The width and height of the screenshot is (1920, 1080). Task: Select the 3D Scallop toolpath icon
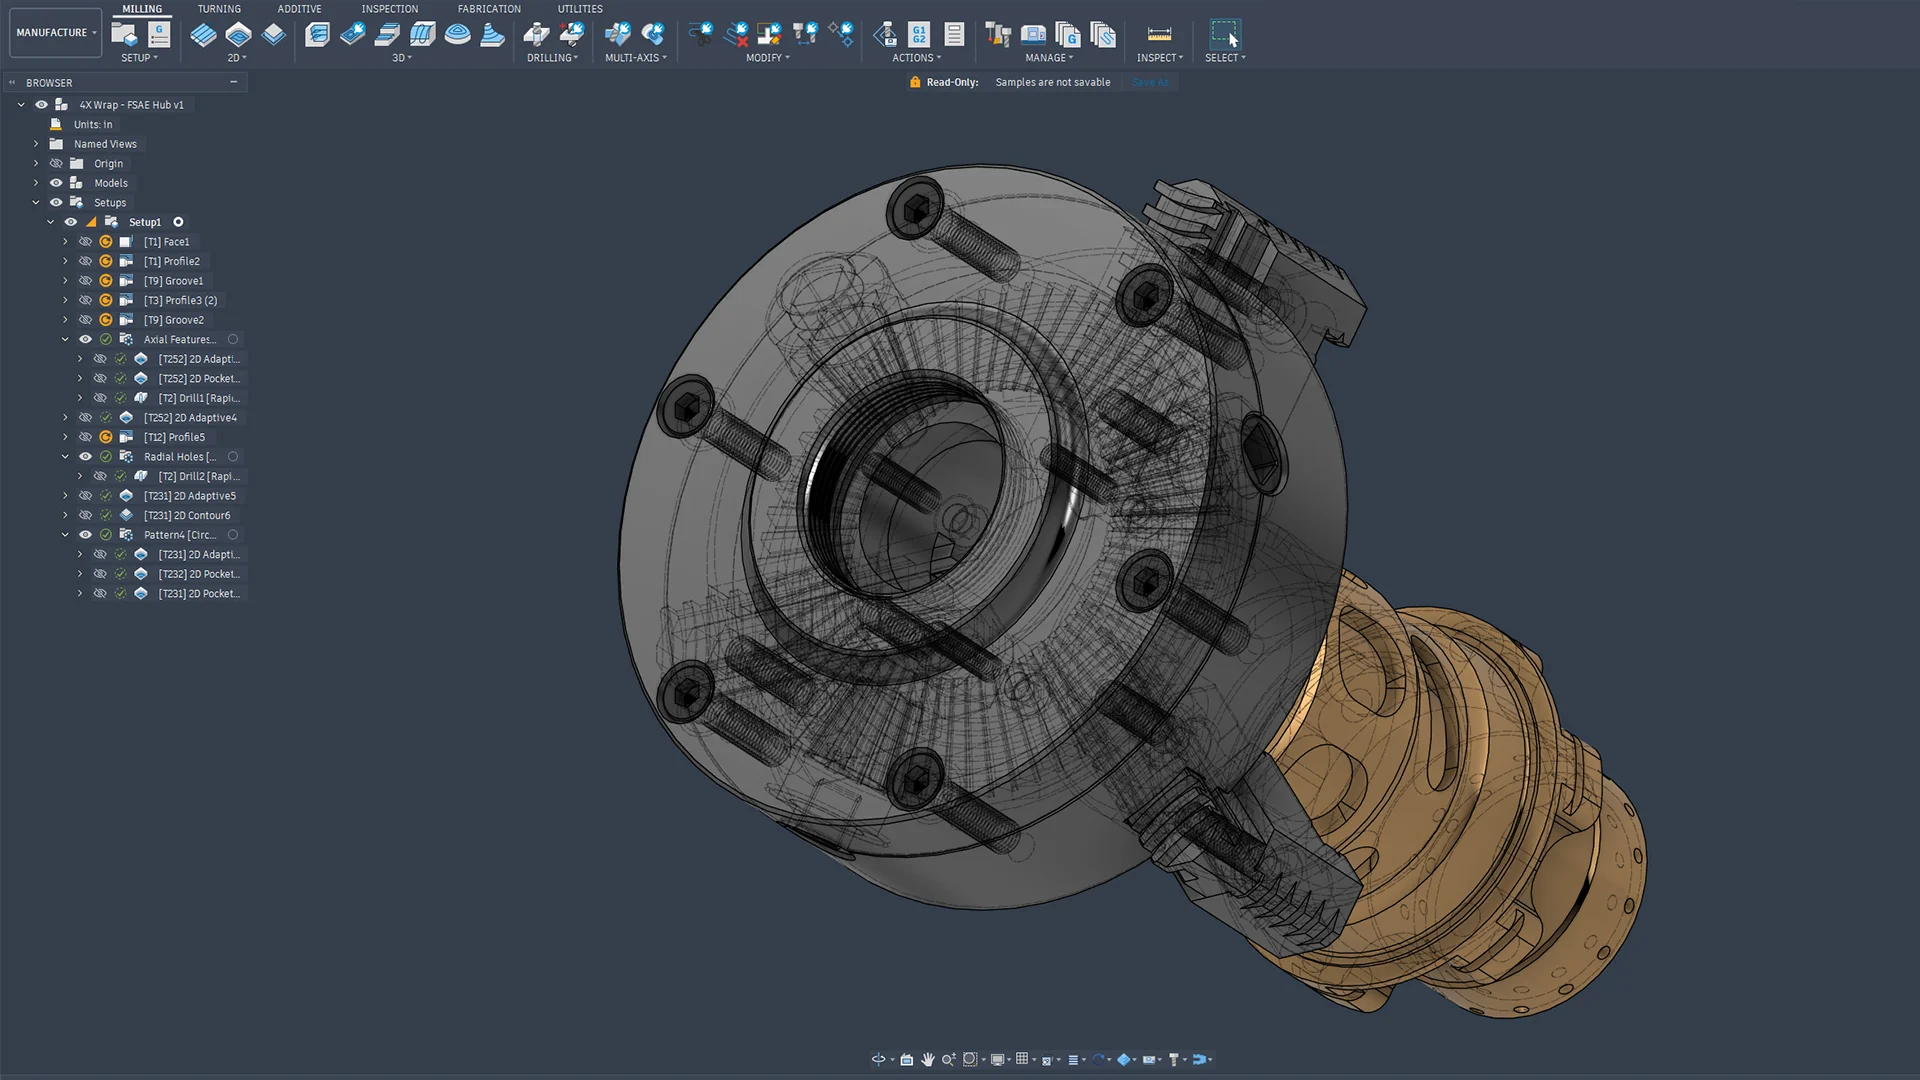(x=457, y=34)
